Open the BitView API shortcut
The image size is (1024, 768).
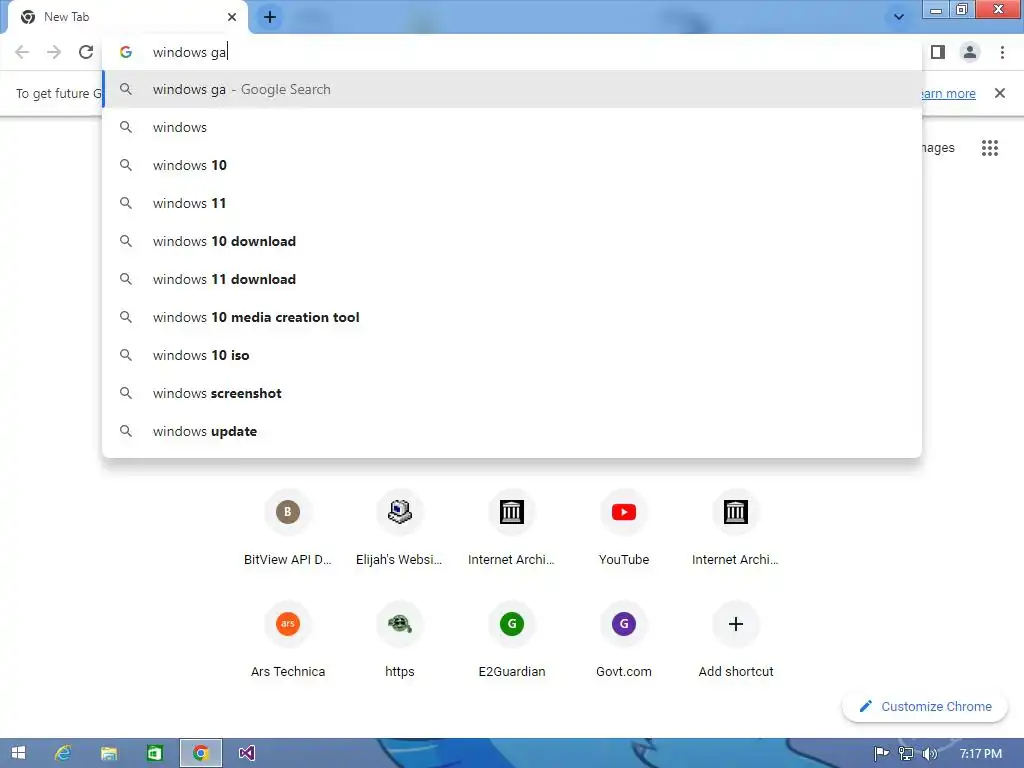point(287,528)
